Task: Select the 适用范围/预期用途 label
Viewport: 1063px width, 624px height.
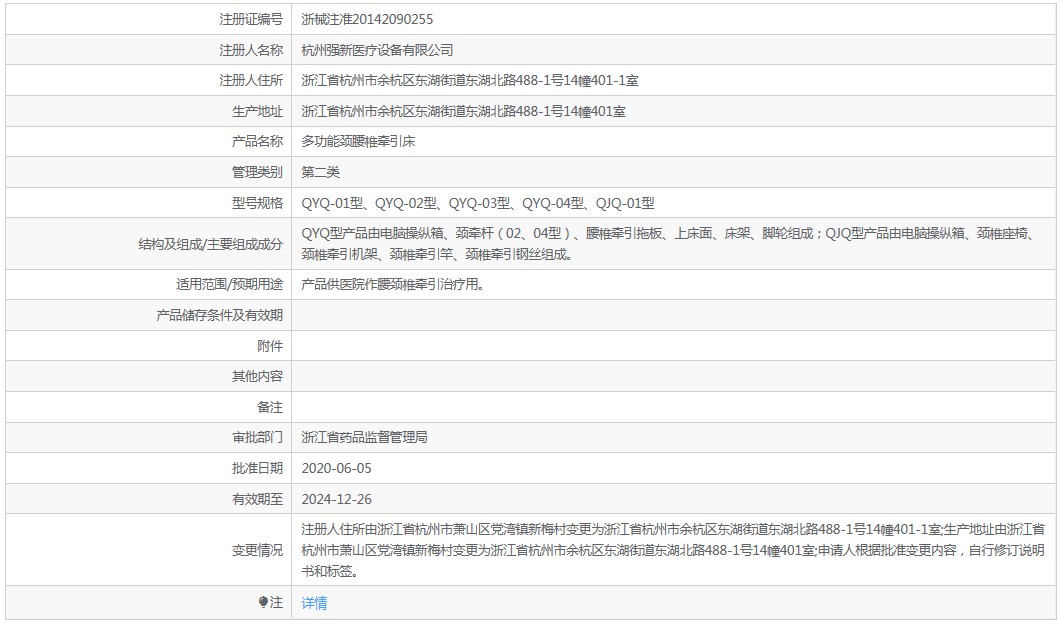Action: (229, 285)
